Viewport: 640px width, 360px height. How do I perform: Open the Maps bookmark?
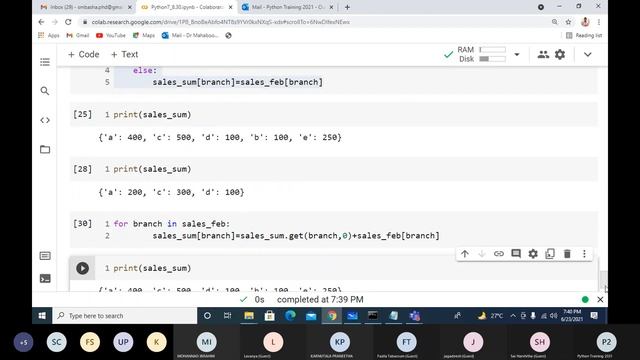point(144,36)
